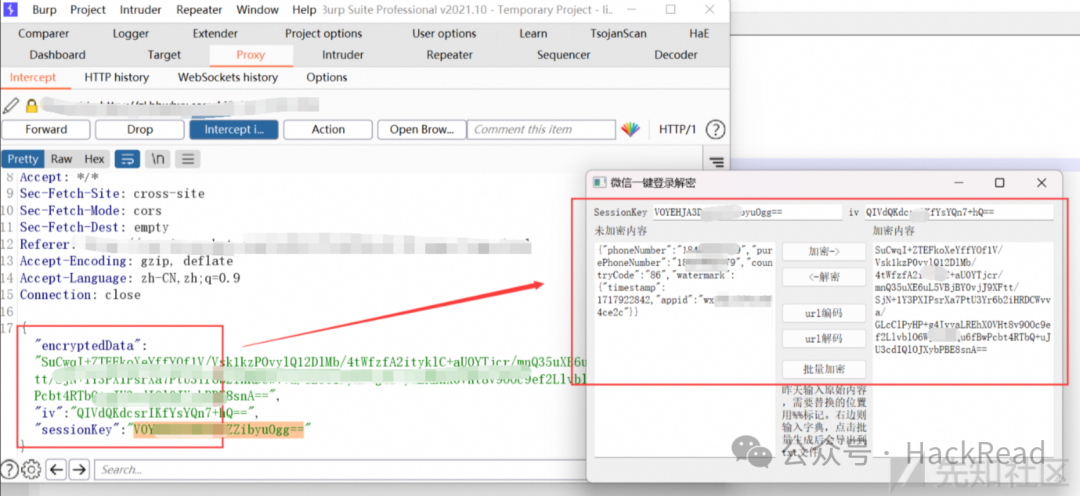Switch to the Intruder tool tab

click(343, 55)
